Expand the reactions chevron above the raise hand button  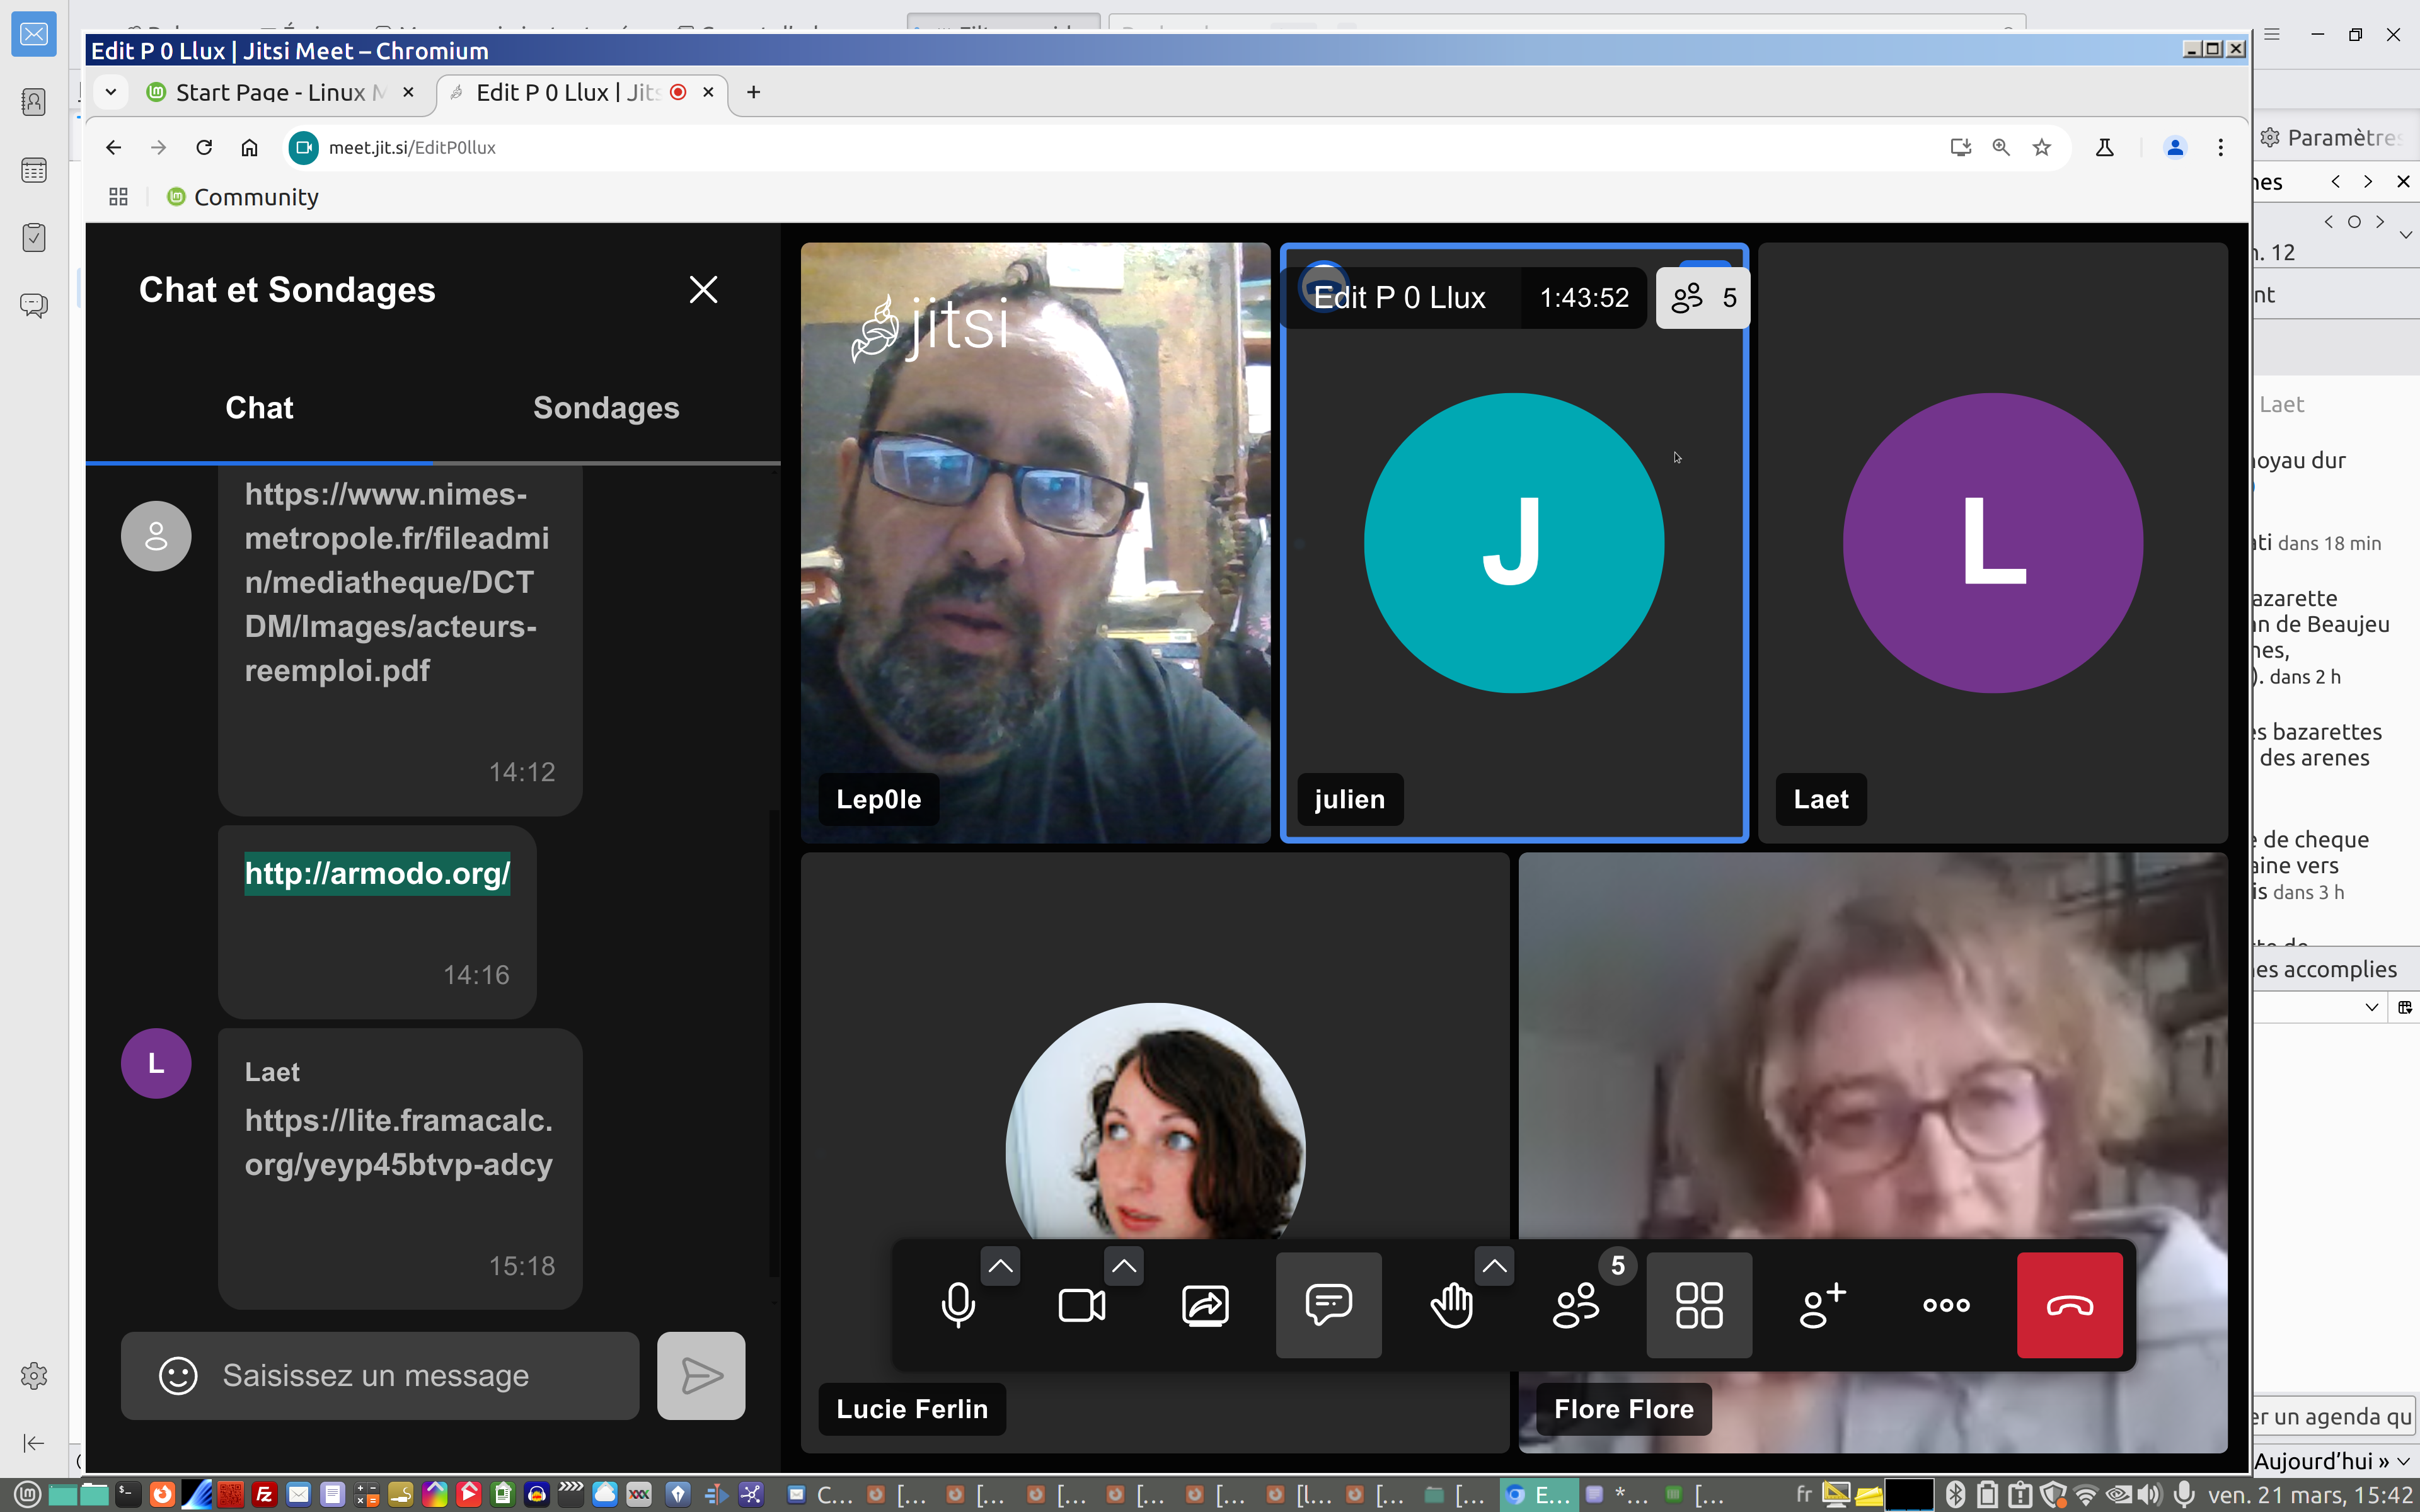1494,1266
